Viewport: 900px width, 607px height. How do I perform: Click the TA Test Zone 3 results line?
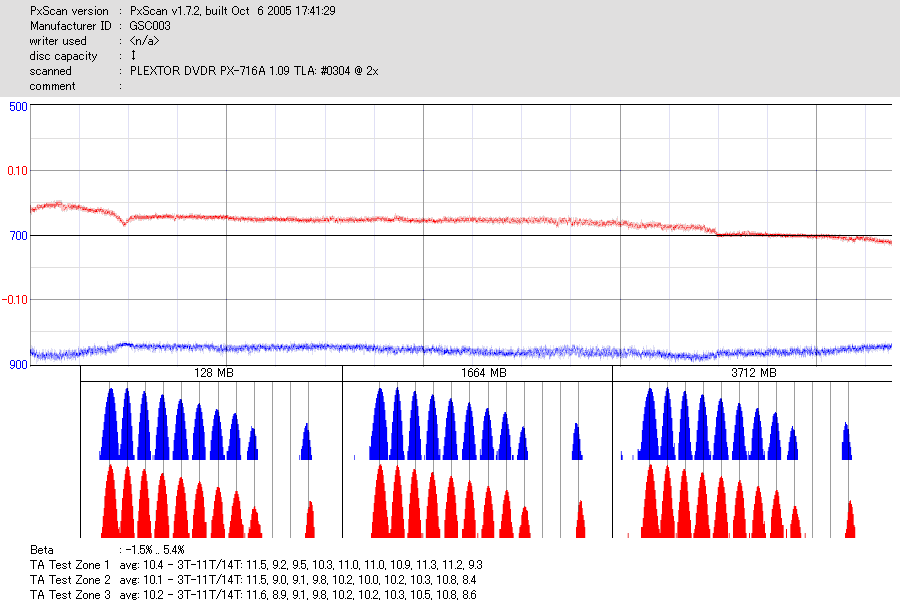tap(253, 594)
